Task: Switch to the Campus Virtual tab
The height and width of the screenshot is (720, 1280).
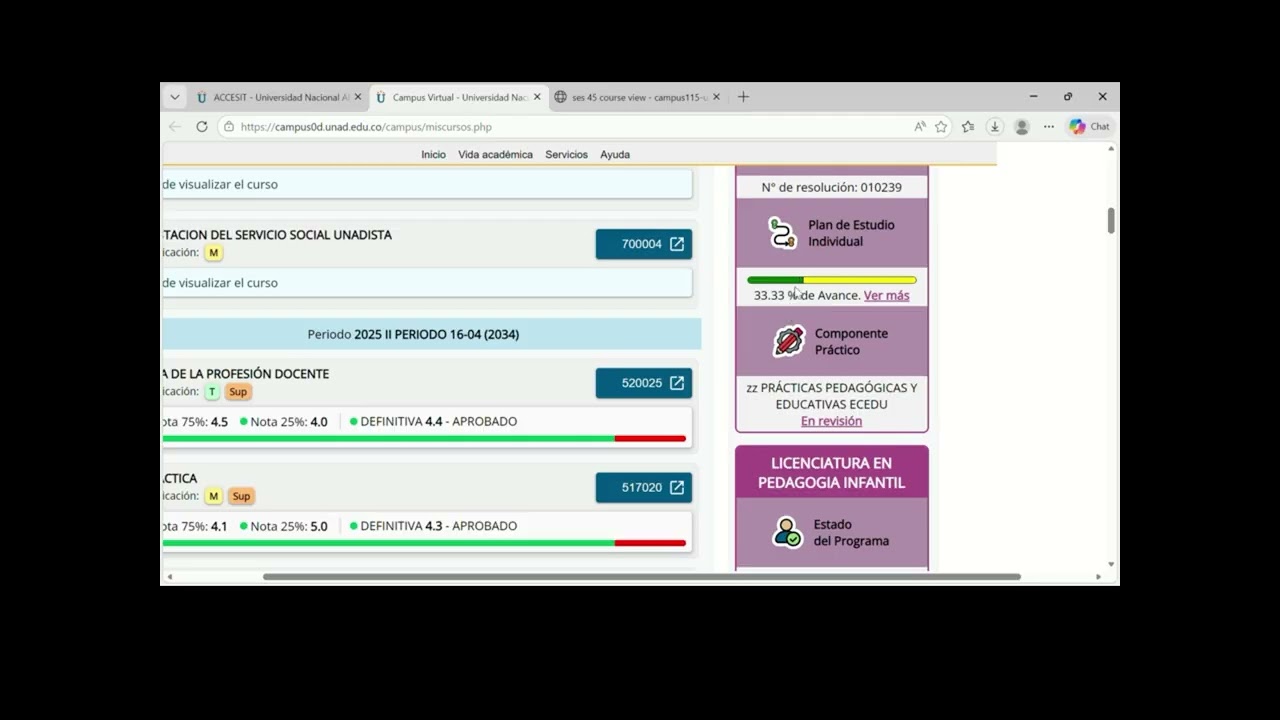Action: click(458, 97)
